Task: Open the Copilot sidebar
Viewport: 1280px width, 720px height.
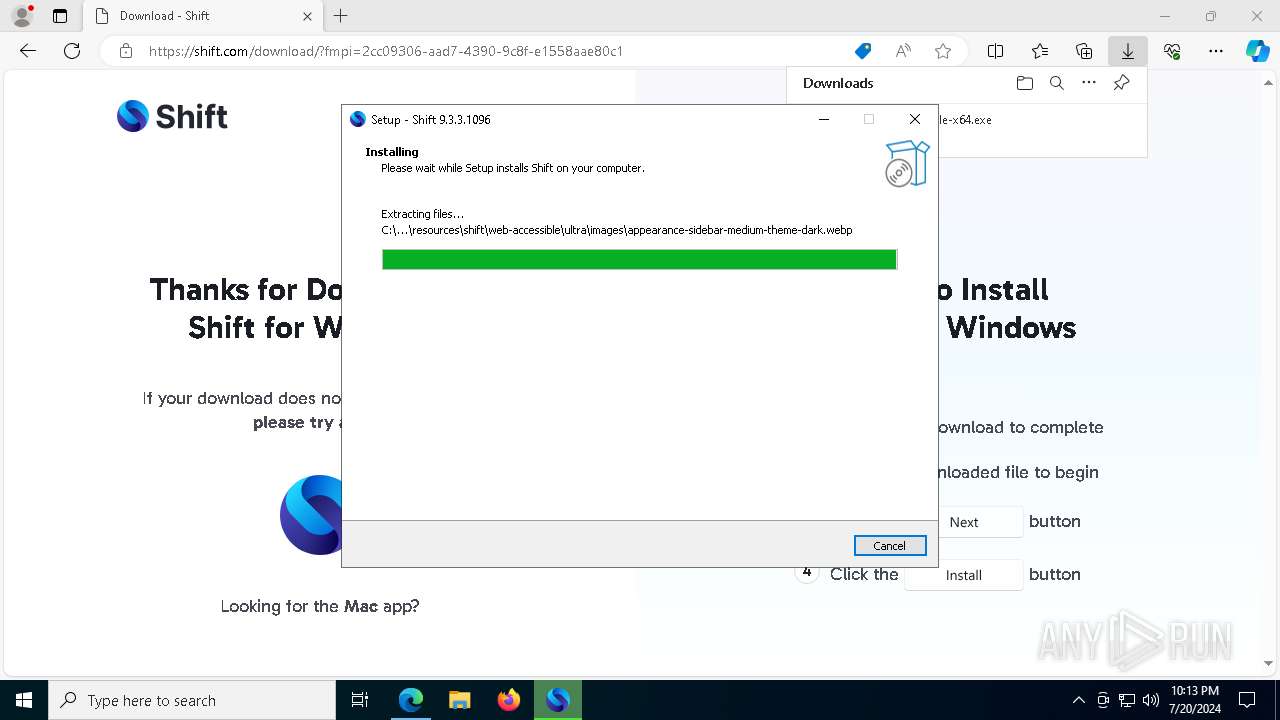Action: [x=1257, y=51]
